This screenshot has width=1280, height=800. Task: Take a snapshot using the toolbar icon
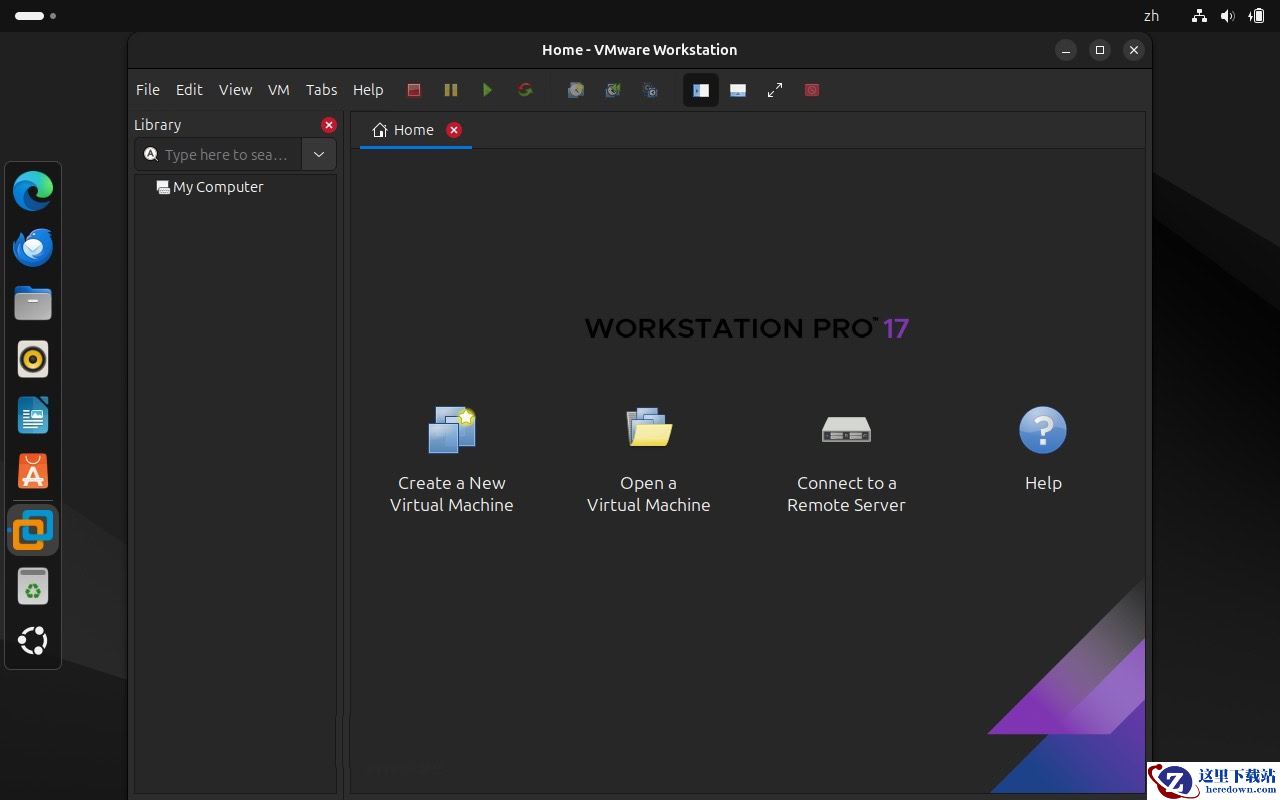pos(576,90)
